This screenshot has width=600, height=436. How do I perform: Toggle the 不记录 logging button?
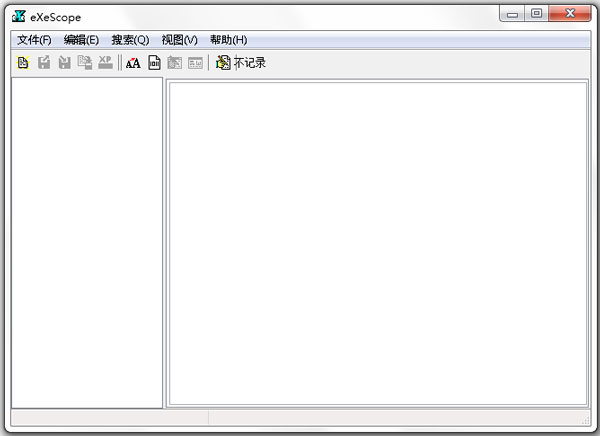pos(241,62)
